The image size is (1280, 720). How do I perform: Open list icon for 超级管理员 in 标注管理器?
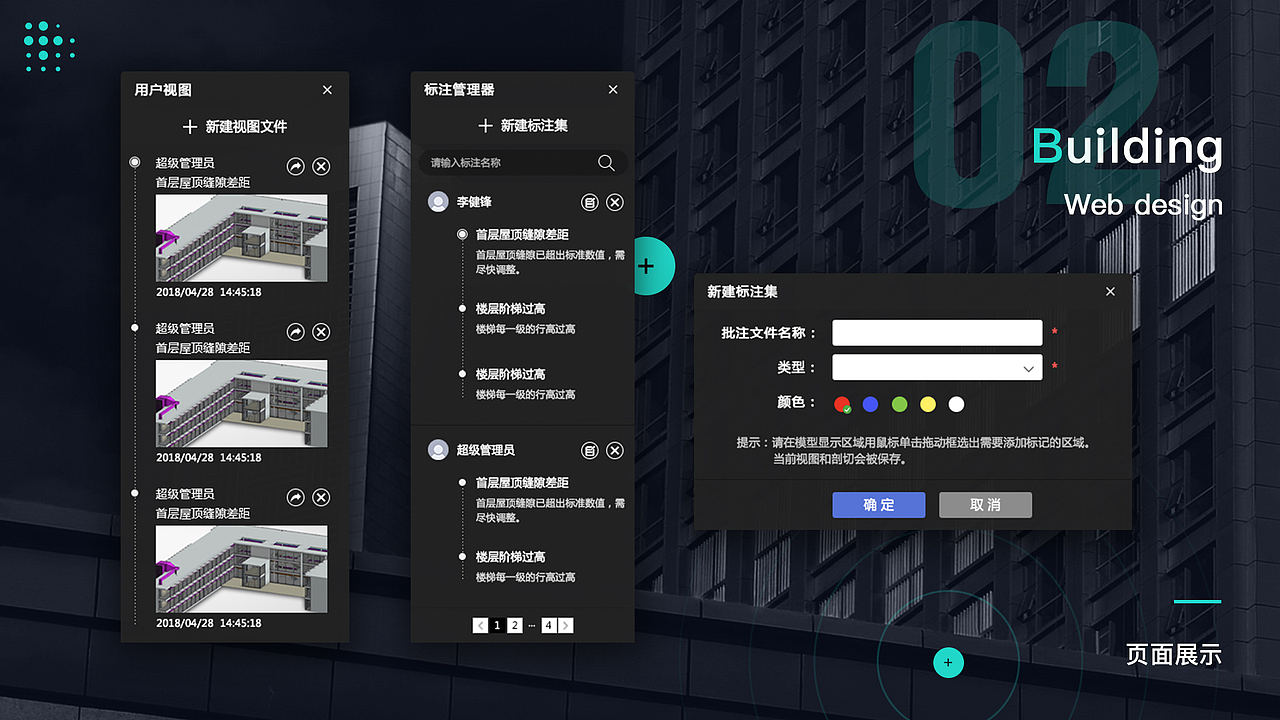point(590,450)
